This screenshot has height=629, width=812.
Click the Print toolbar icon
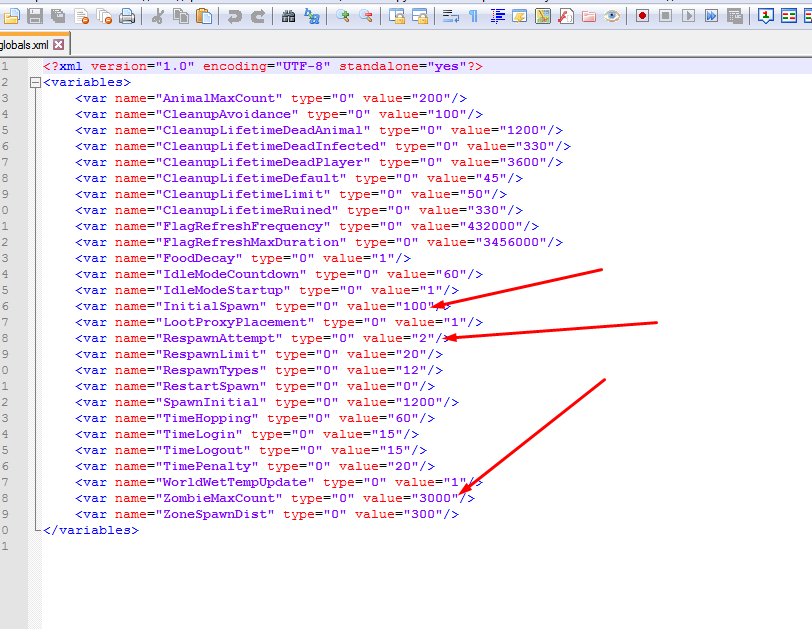[x=127, y=17]
